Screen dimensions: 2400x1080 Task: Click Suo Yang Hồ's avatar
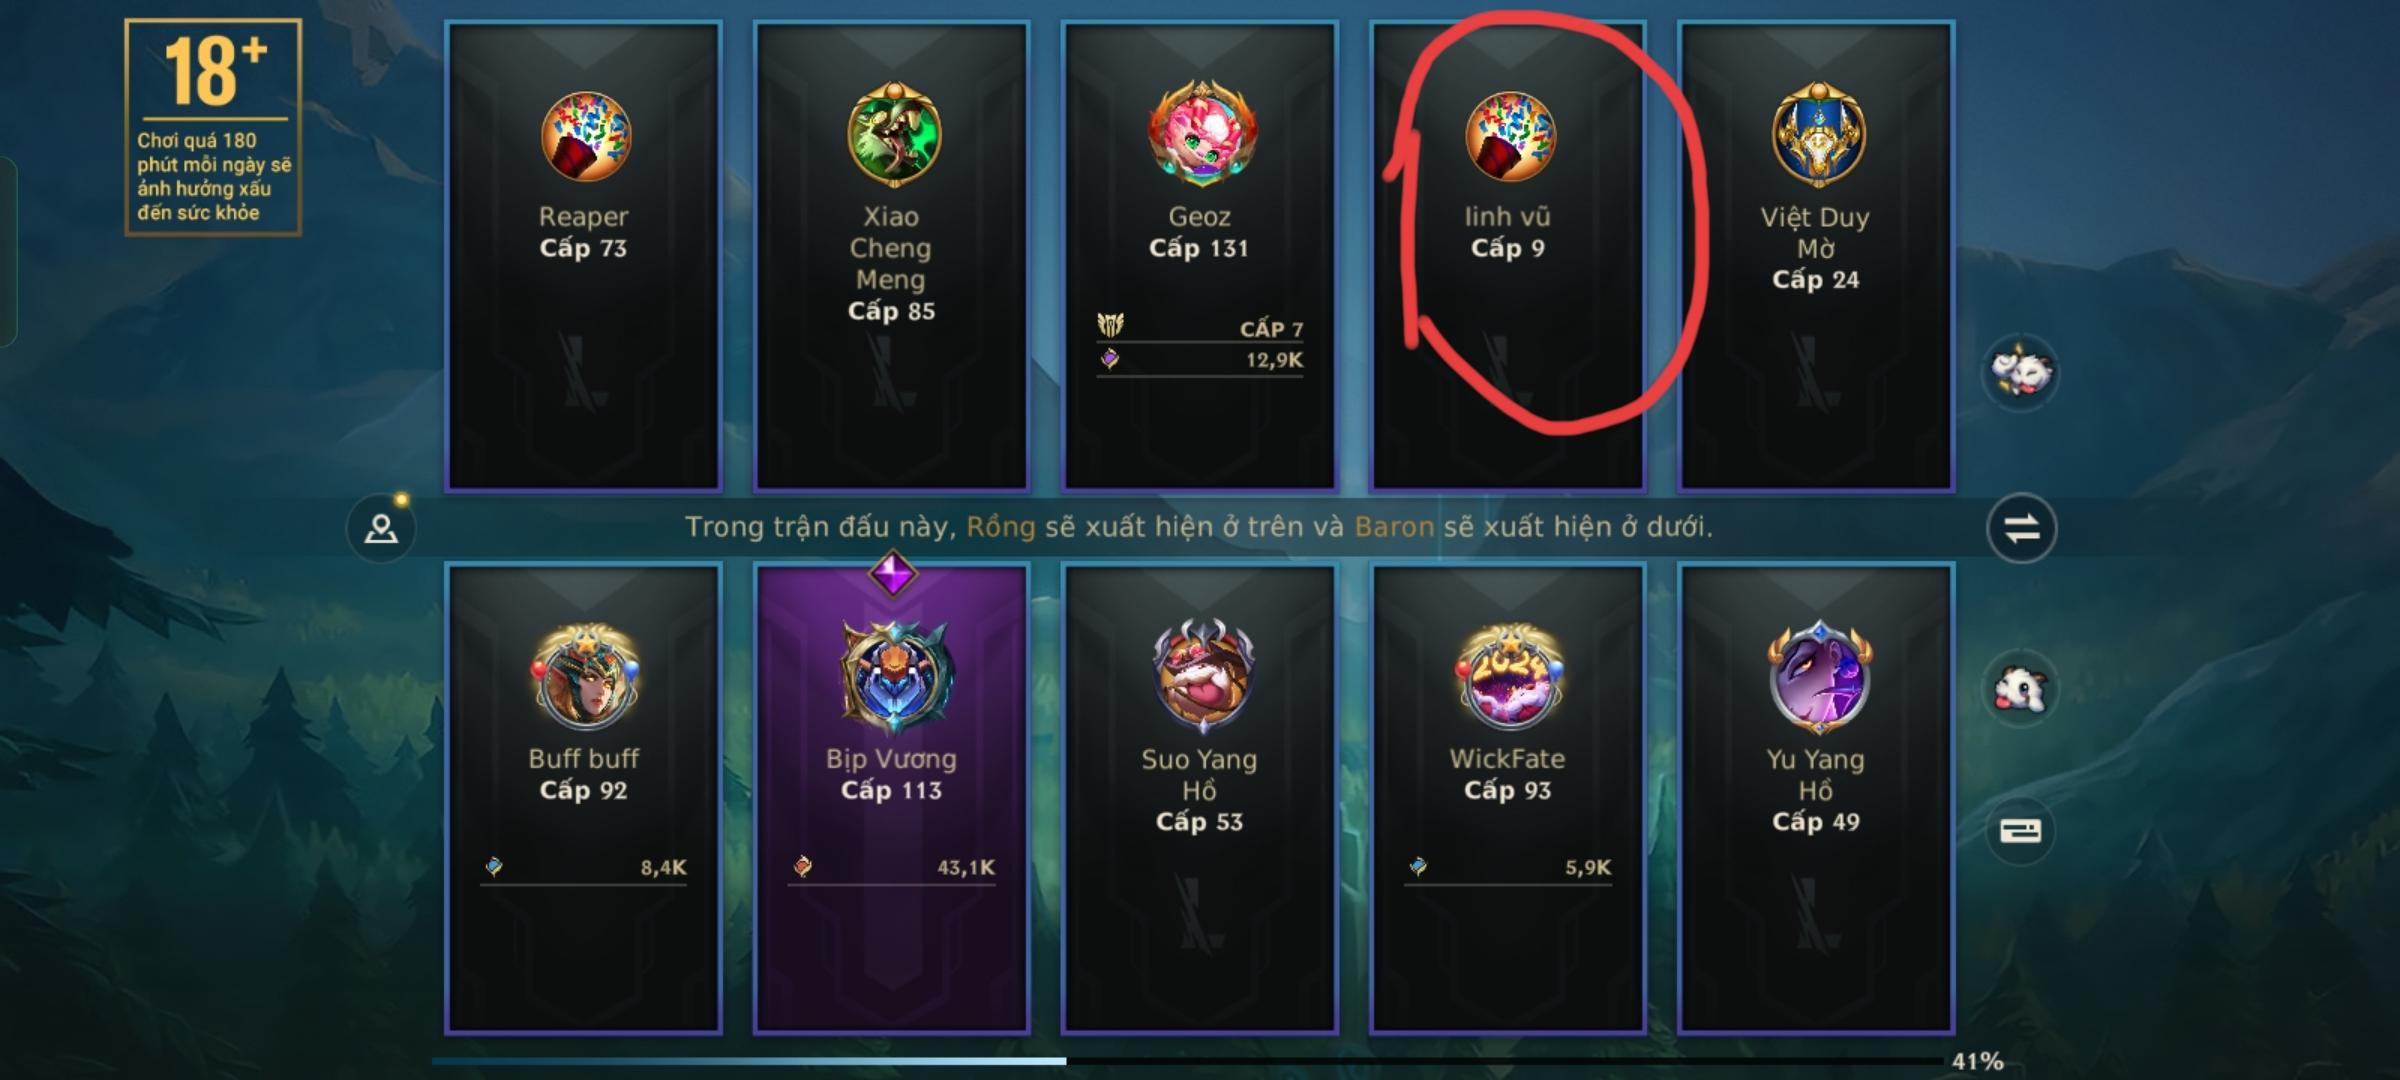point(1201,675)
